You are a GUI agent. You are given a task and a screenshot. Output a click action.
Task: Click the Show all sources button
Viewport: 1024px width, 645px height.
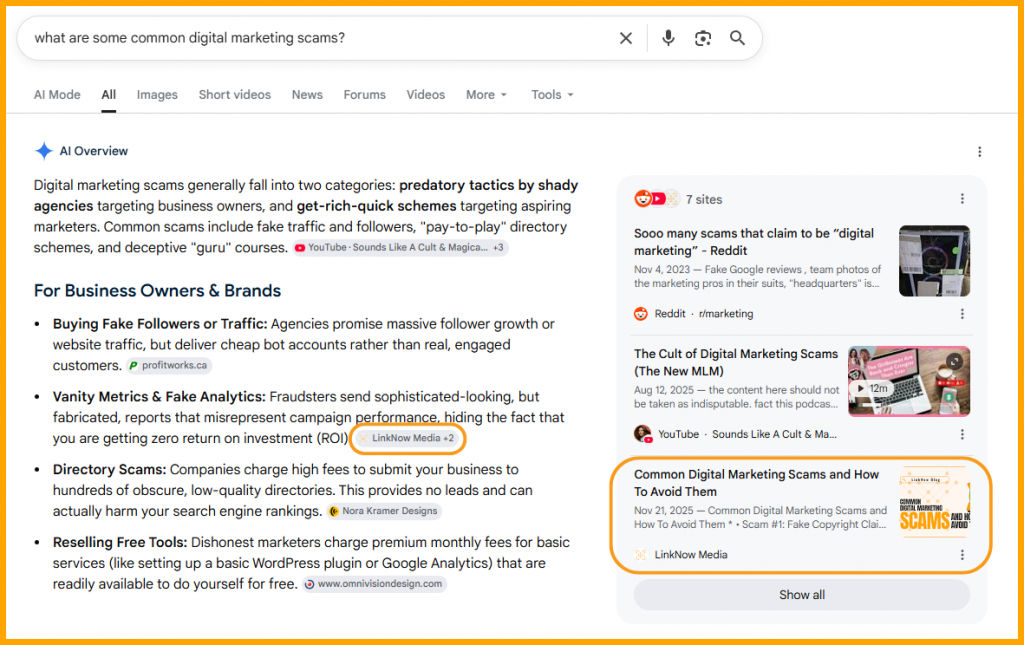pyautogui.click(x=802, y=595)
